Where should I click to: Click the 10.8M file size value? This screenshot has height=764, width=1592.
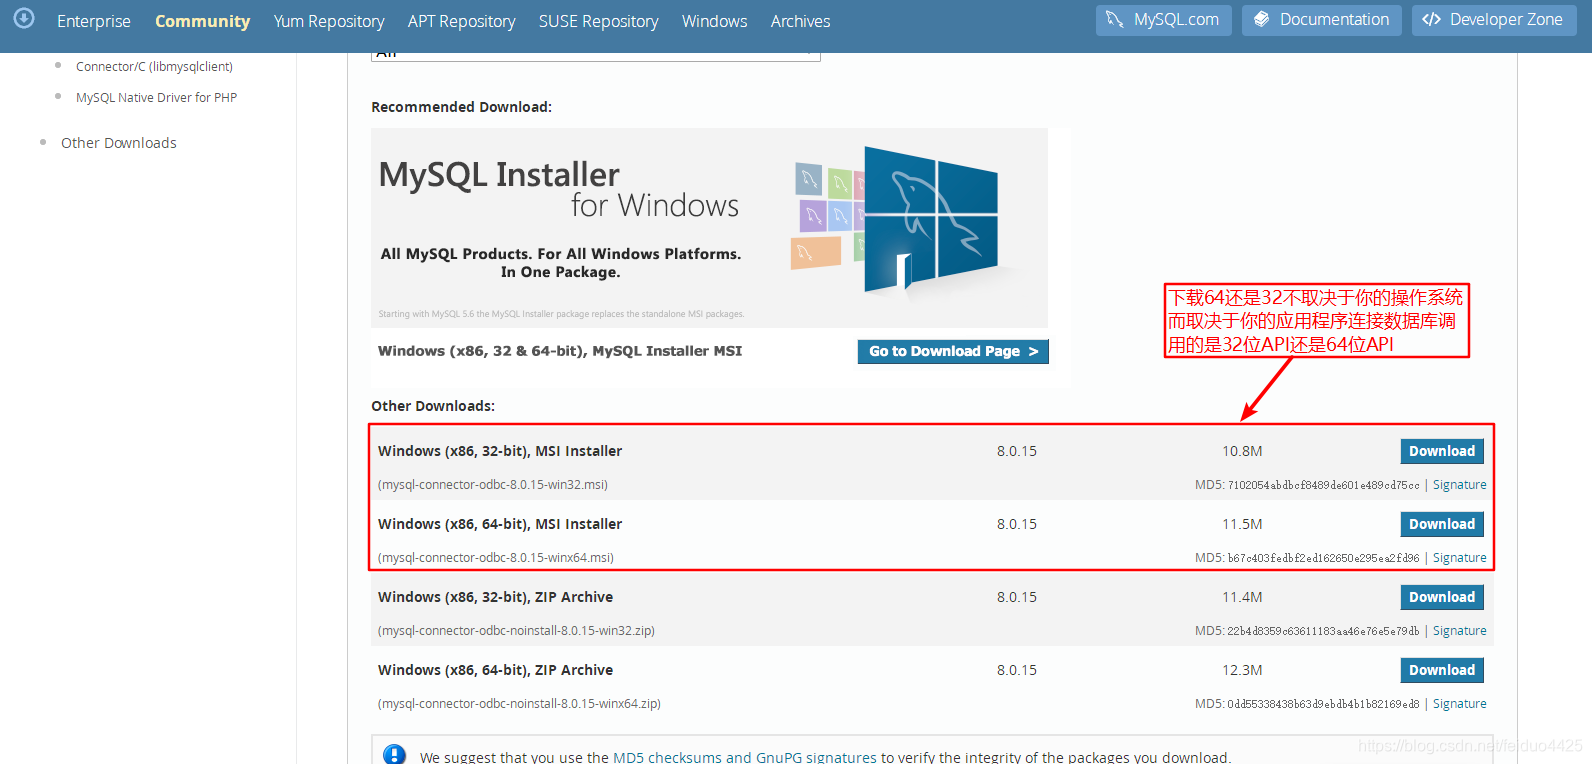[1242, 451]
